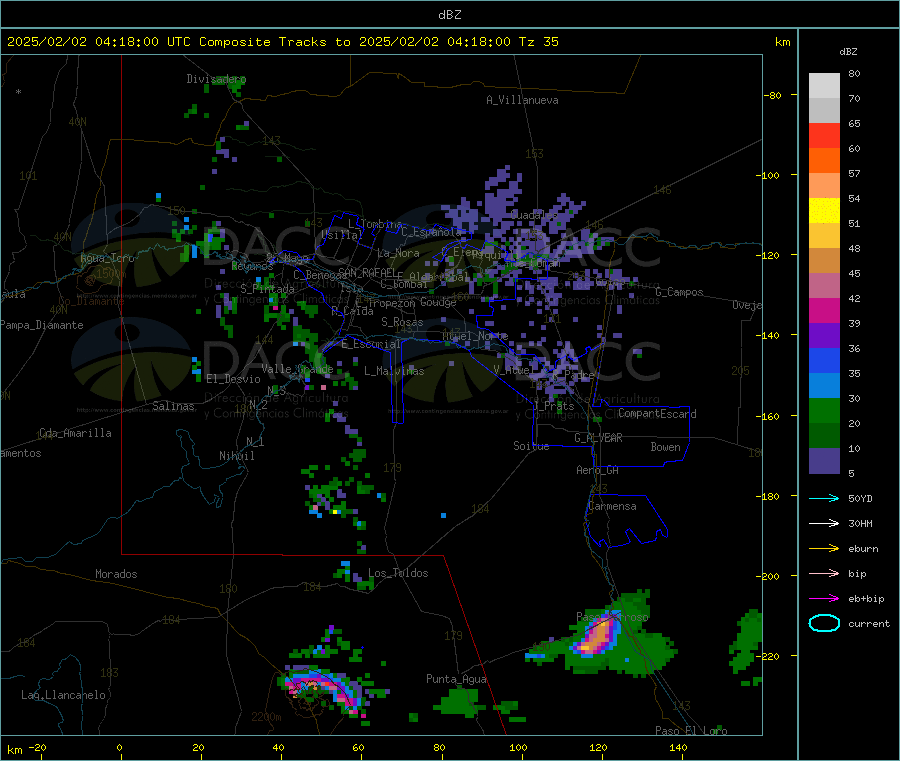Select the magenta 39-42 dBZ swatch
Image resolution: width=900 pixels, height=761 pixels.
824,310
